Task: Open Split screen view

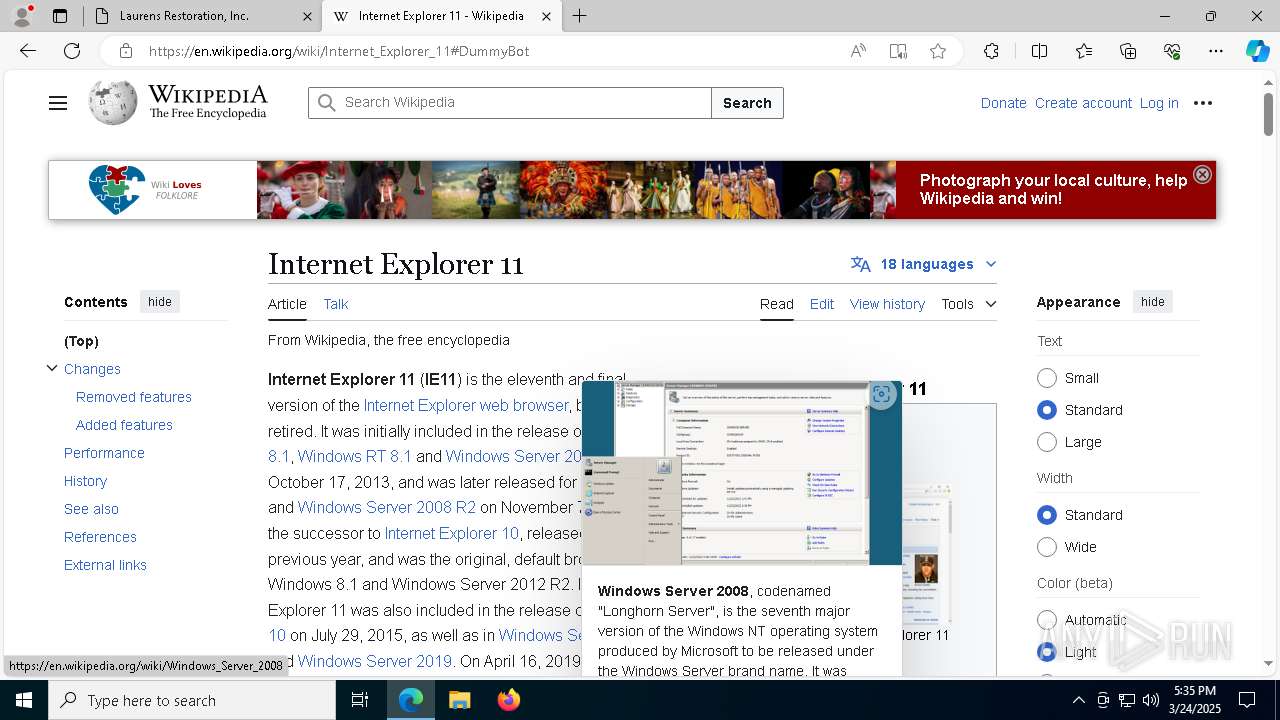Action: (x=1039, y=51)
